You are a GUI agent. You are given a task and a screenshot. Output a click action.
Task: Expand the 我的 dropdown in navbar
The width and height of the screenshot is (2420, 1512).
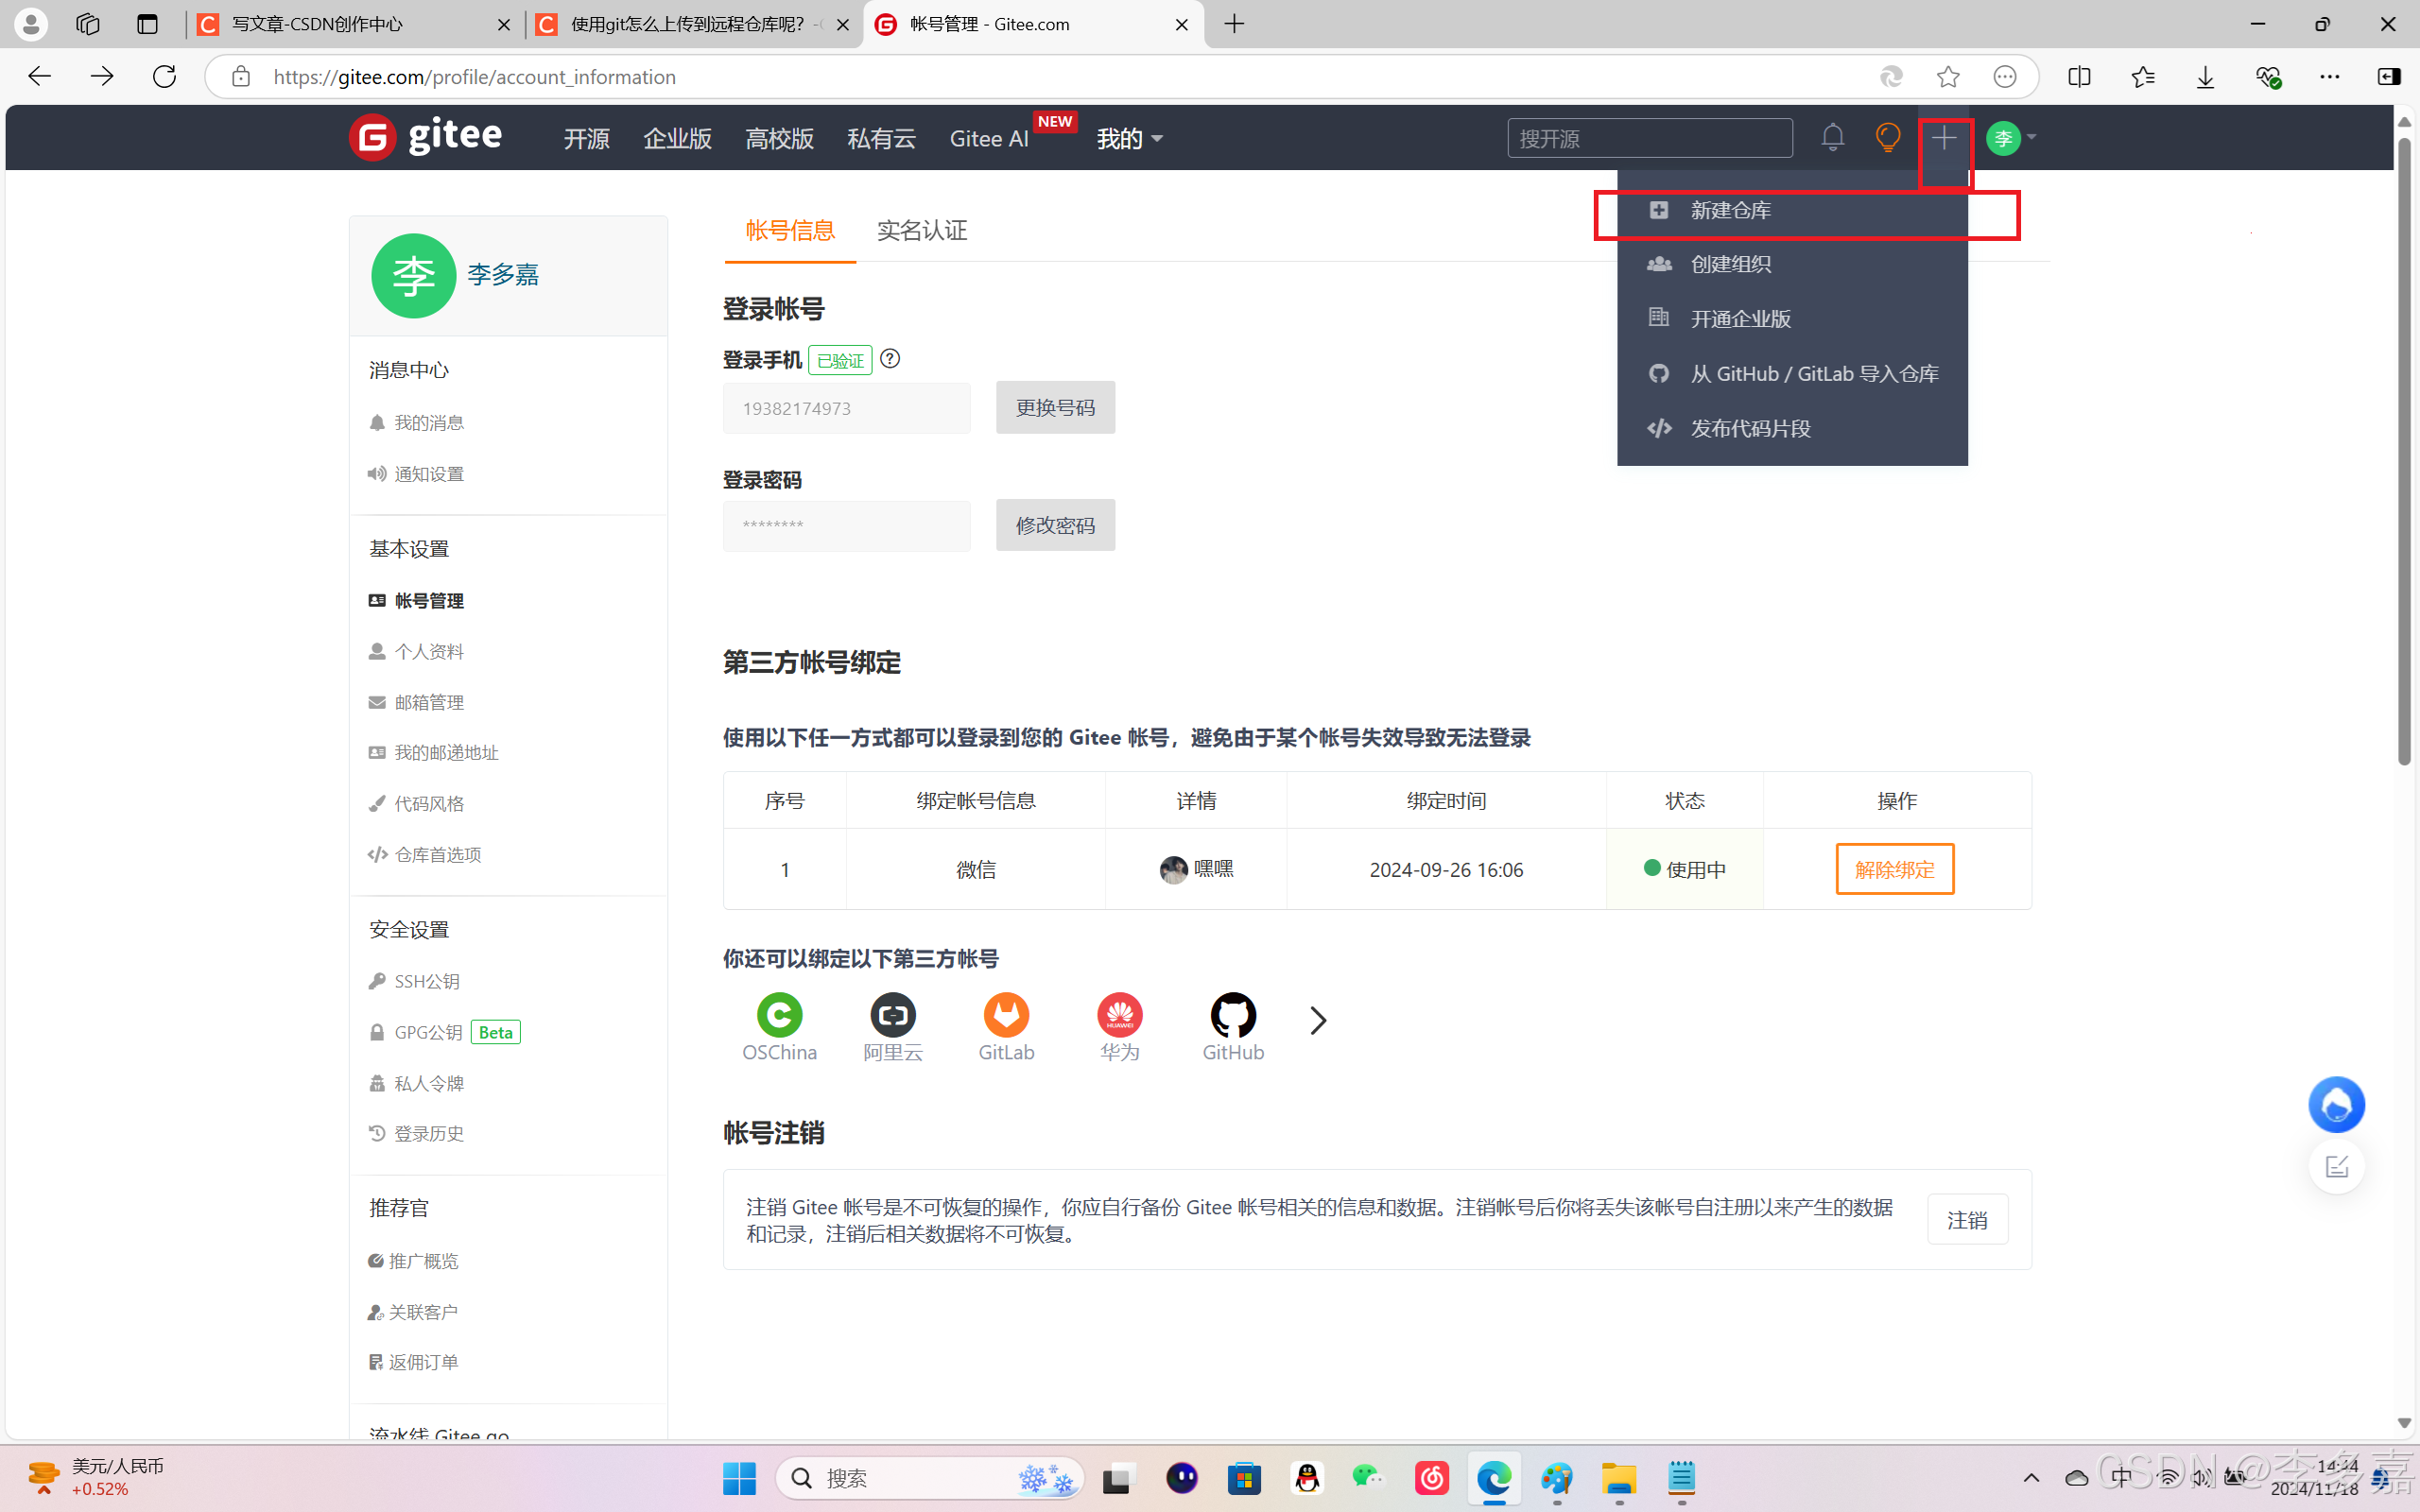1129,139
